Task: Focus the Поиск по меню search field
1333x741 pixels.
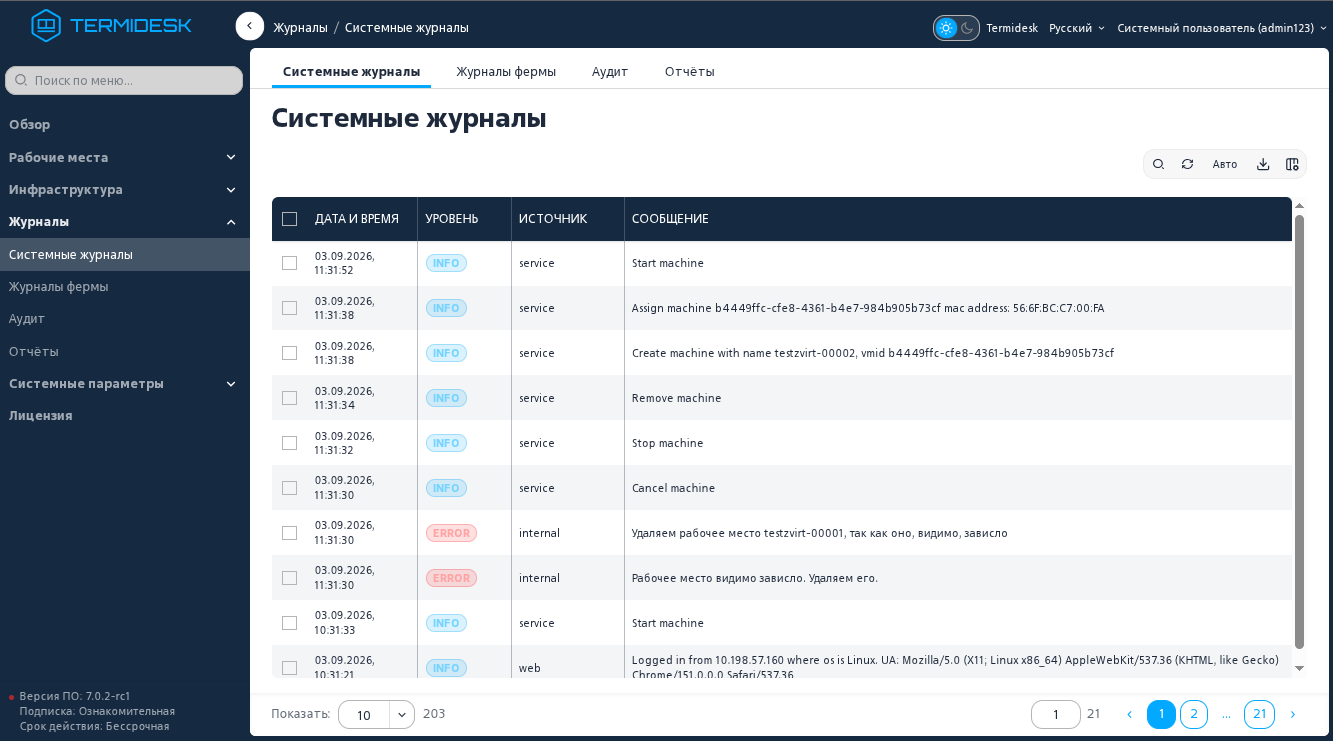Action: point(124,80)
